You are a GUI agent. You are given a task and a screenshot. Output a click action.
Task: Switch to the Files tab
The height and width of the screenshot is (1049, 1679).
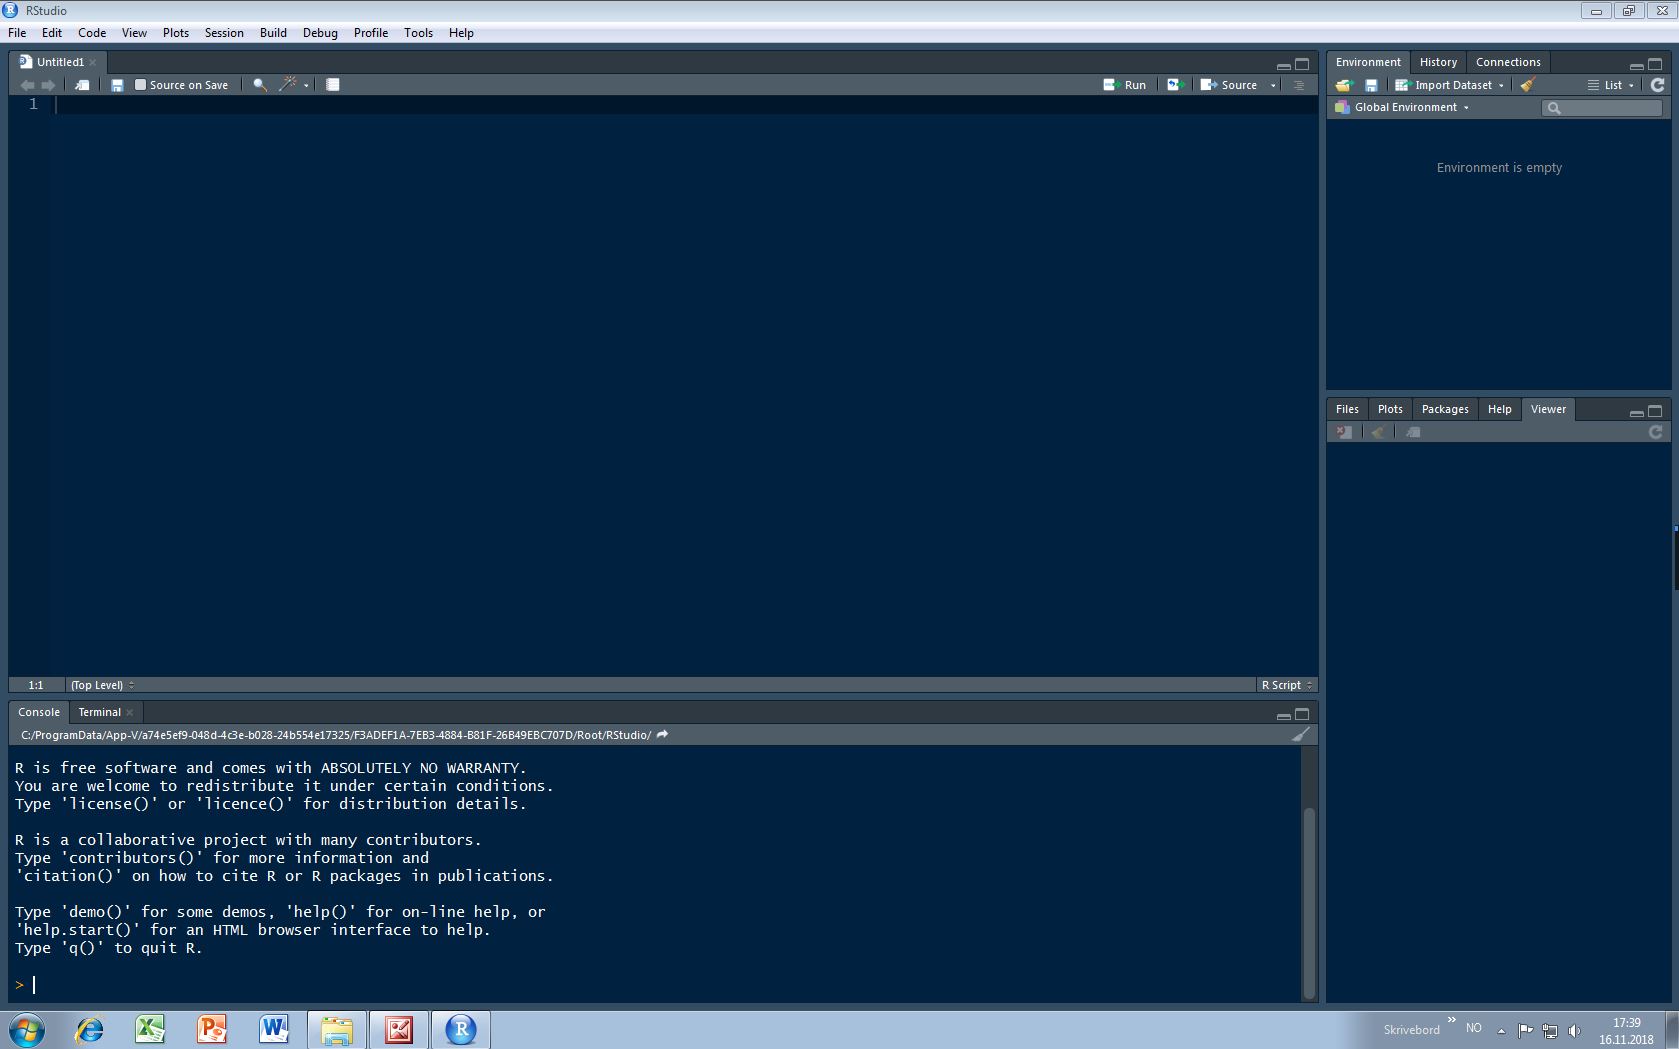1347,409
